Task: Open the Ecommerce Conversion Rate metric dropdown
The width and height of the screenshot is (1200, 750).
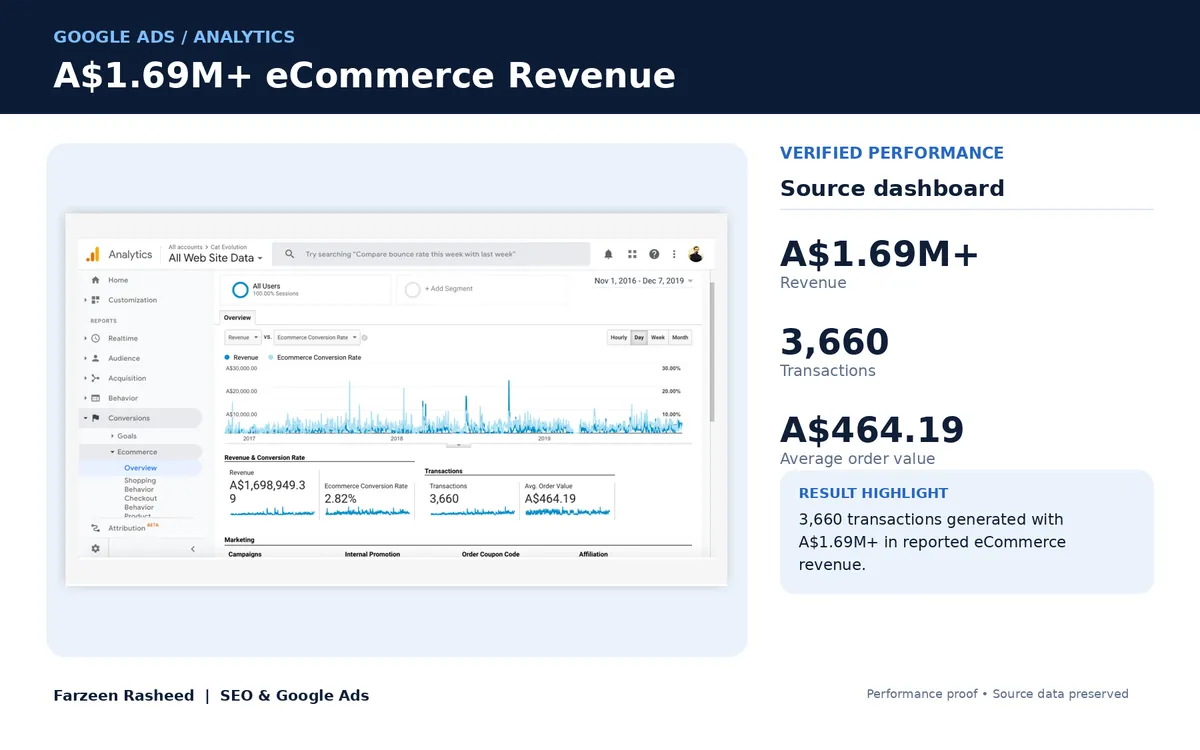Action: (316, 338)
